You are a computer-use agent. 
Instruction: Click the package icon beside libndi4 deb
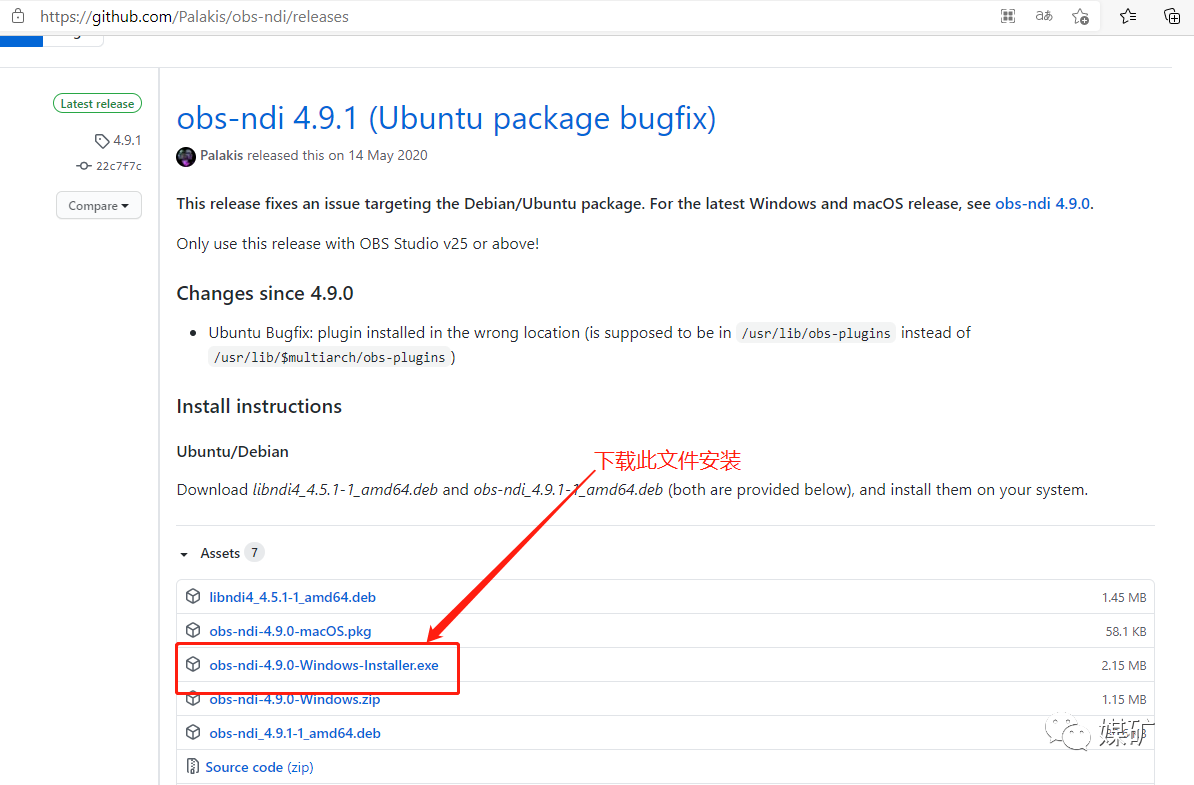(193, 596)
